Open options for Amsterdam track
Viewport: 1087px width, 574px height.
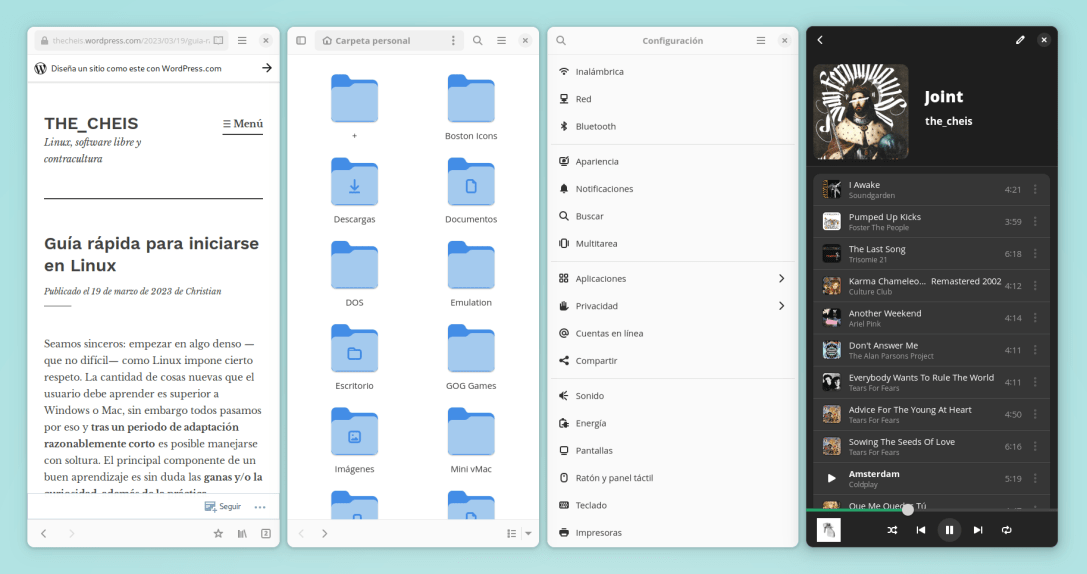1035,478
